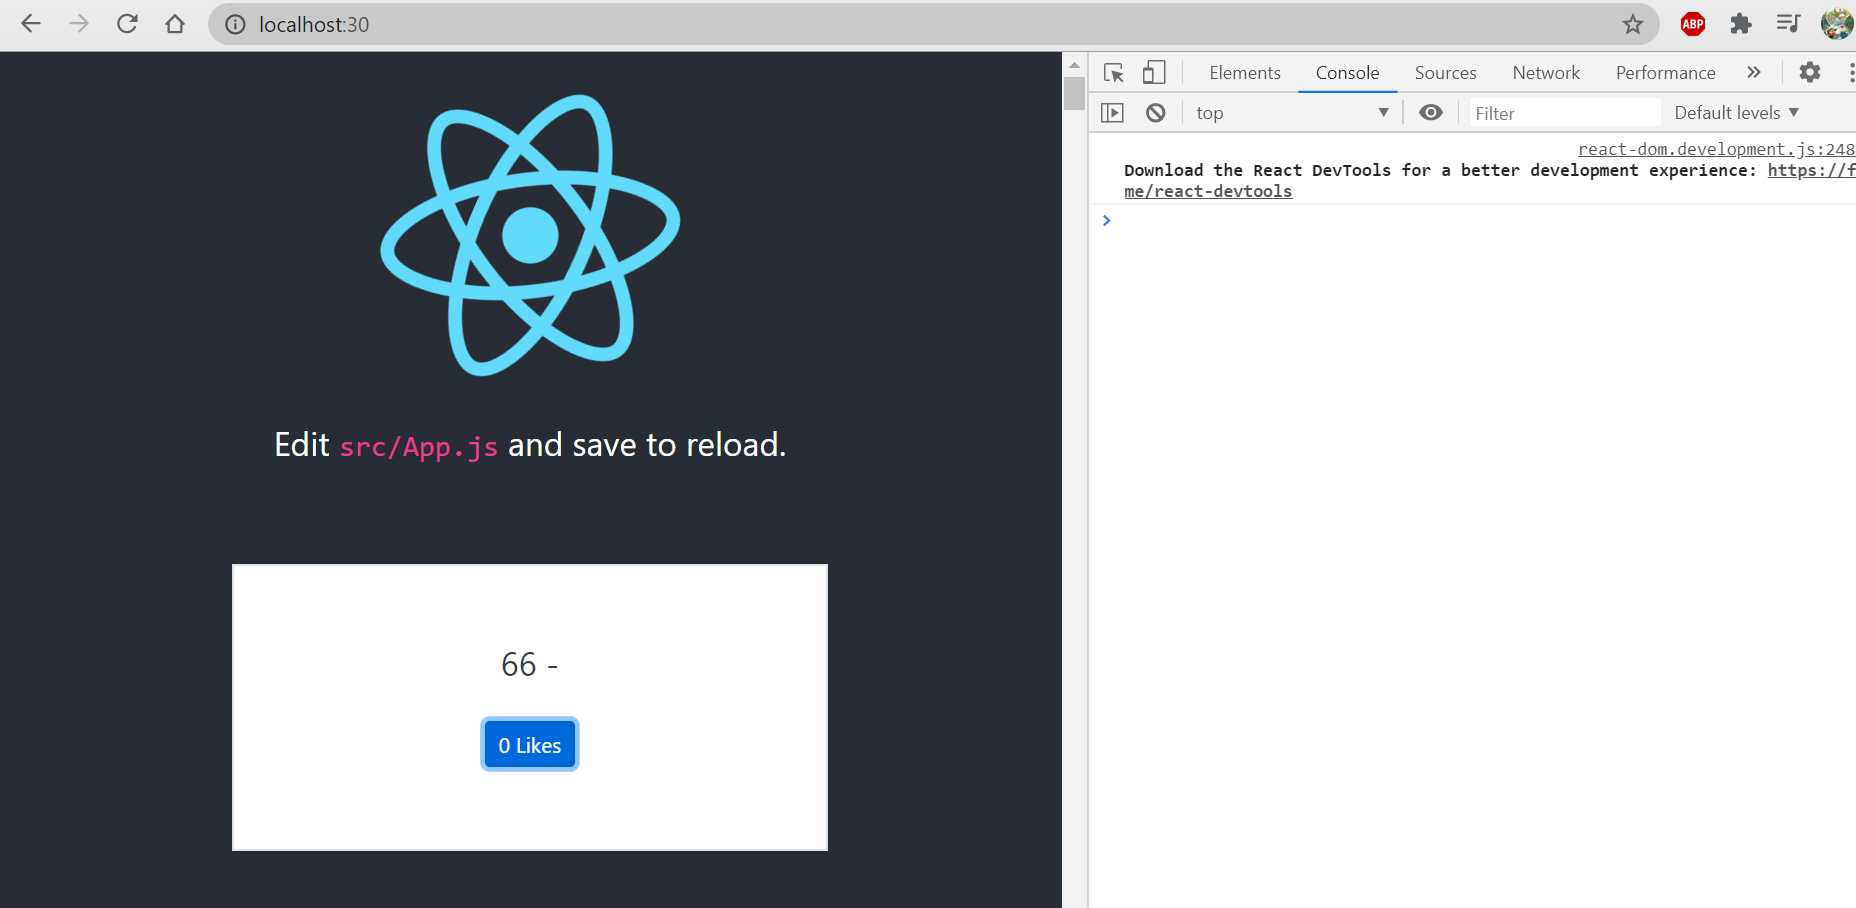This screenshot has width=1856, height=908.
Task: Open the Extensions puzzle menu
Action: (1741, 24)
